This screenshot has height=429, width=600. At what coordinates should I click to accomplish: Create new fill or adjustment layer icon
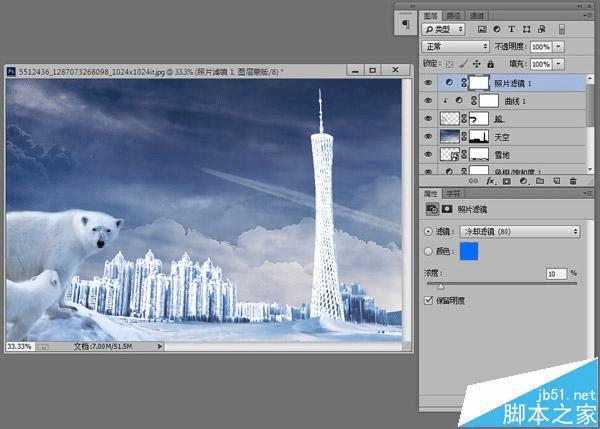(523, 181)
